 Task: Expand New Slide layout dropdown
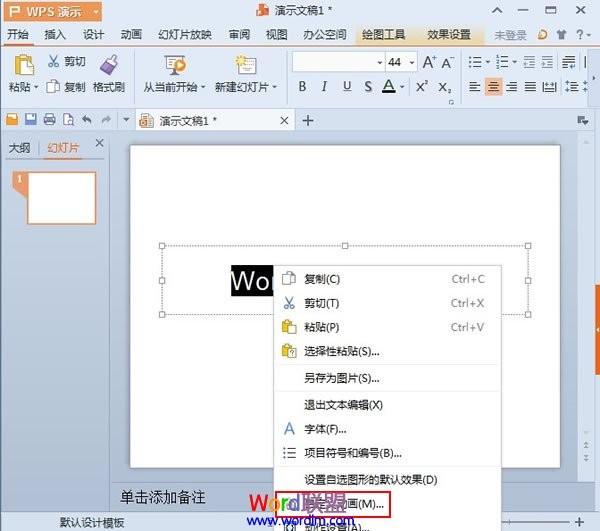coord(275,87)
